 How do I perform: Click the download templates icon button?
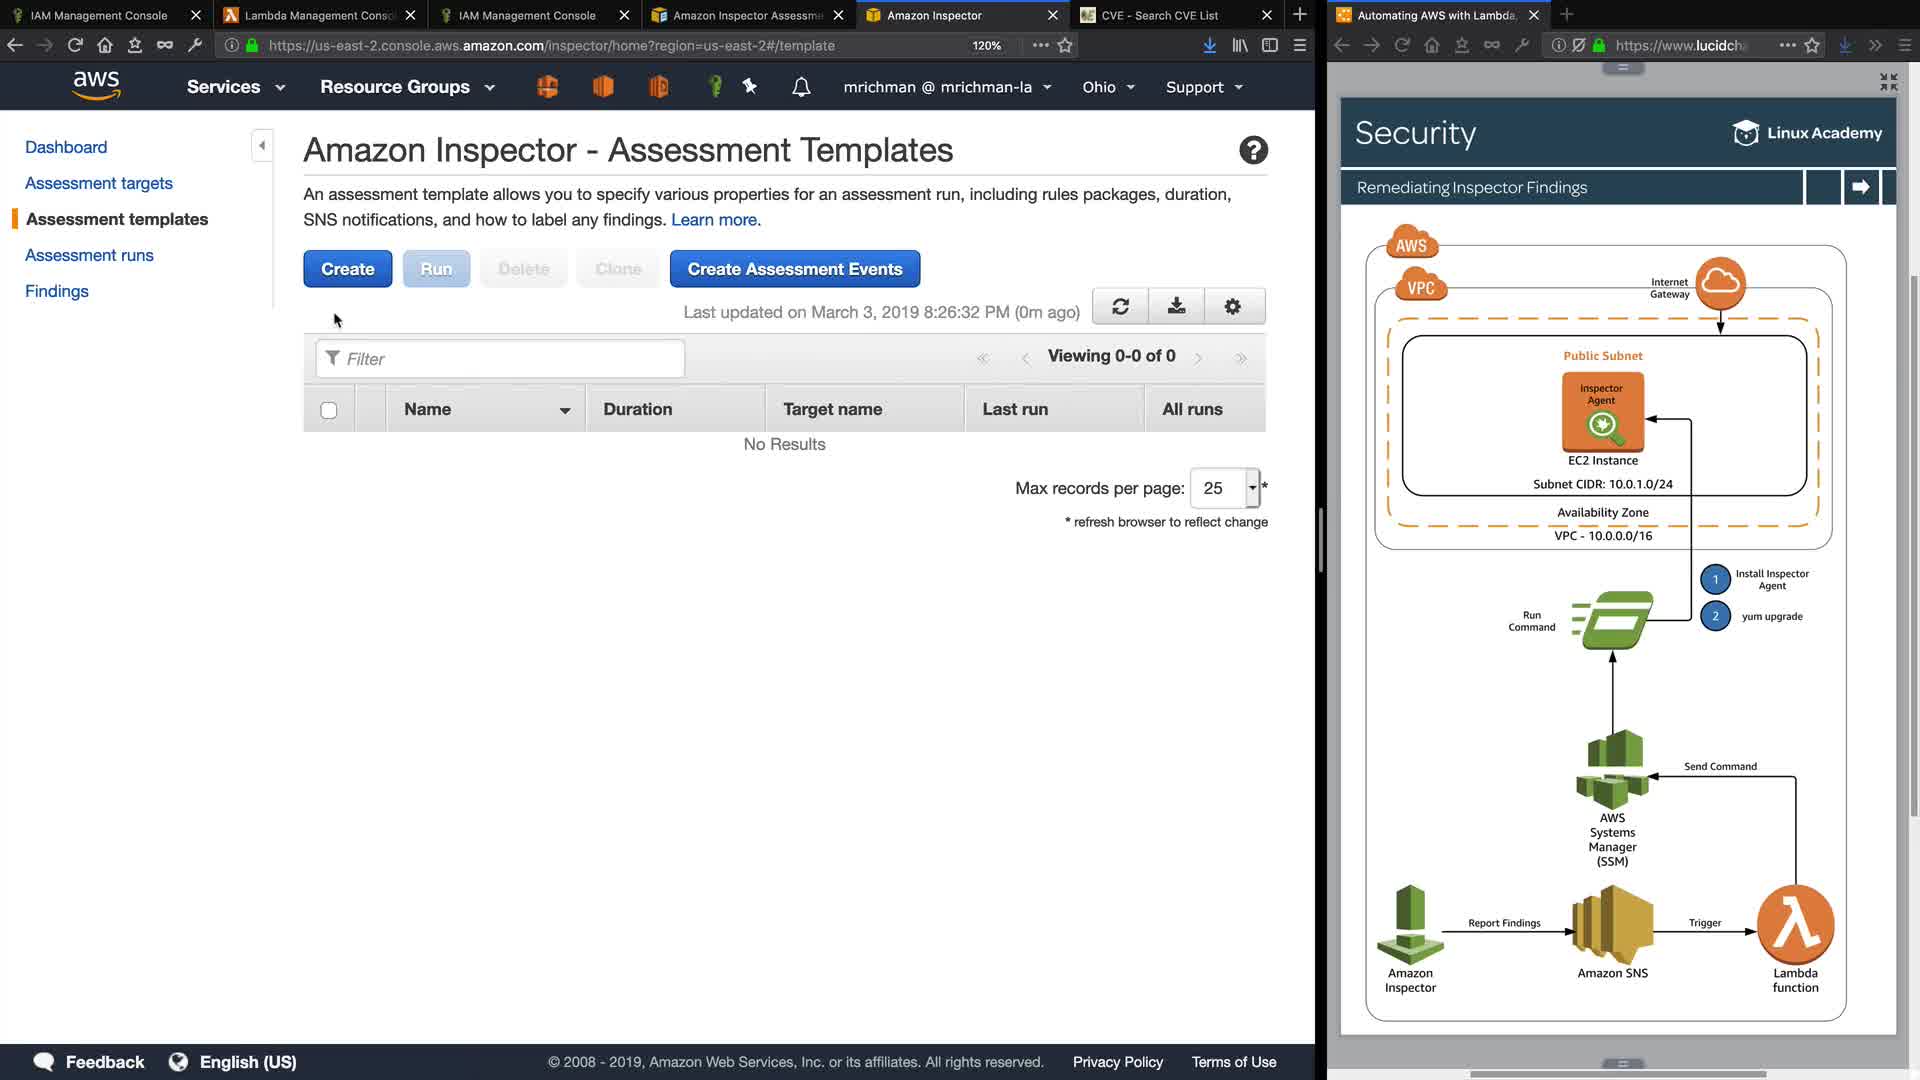[1176, 307]
